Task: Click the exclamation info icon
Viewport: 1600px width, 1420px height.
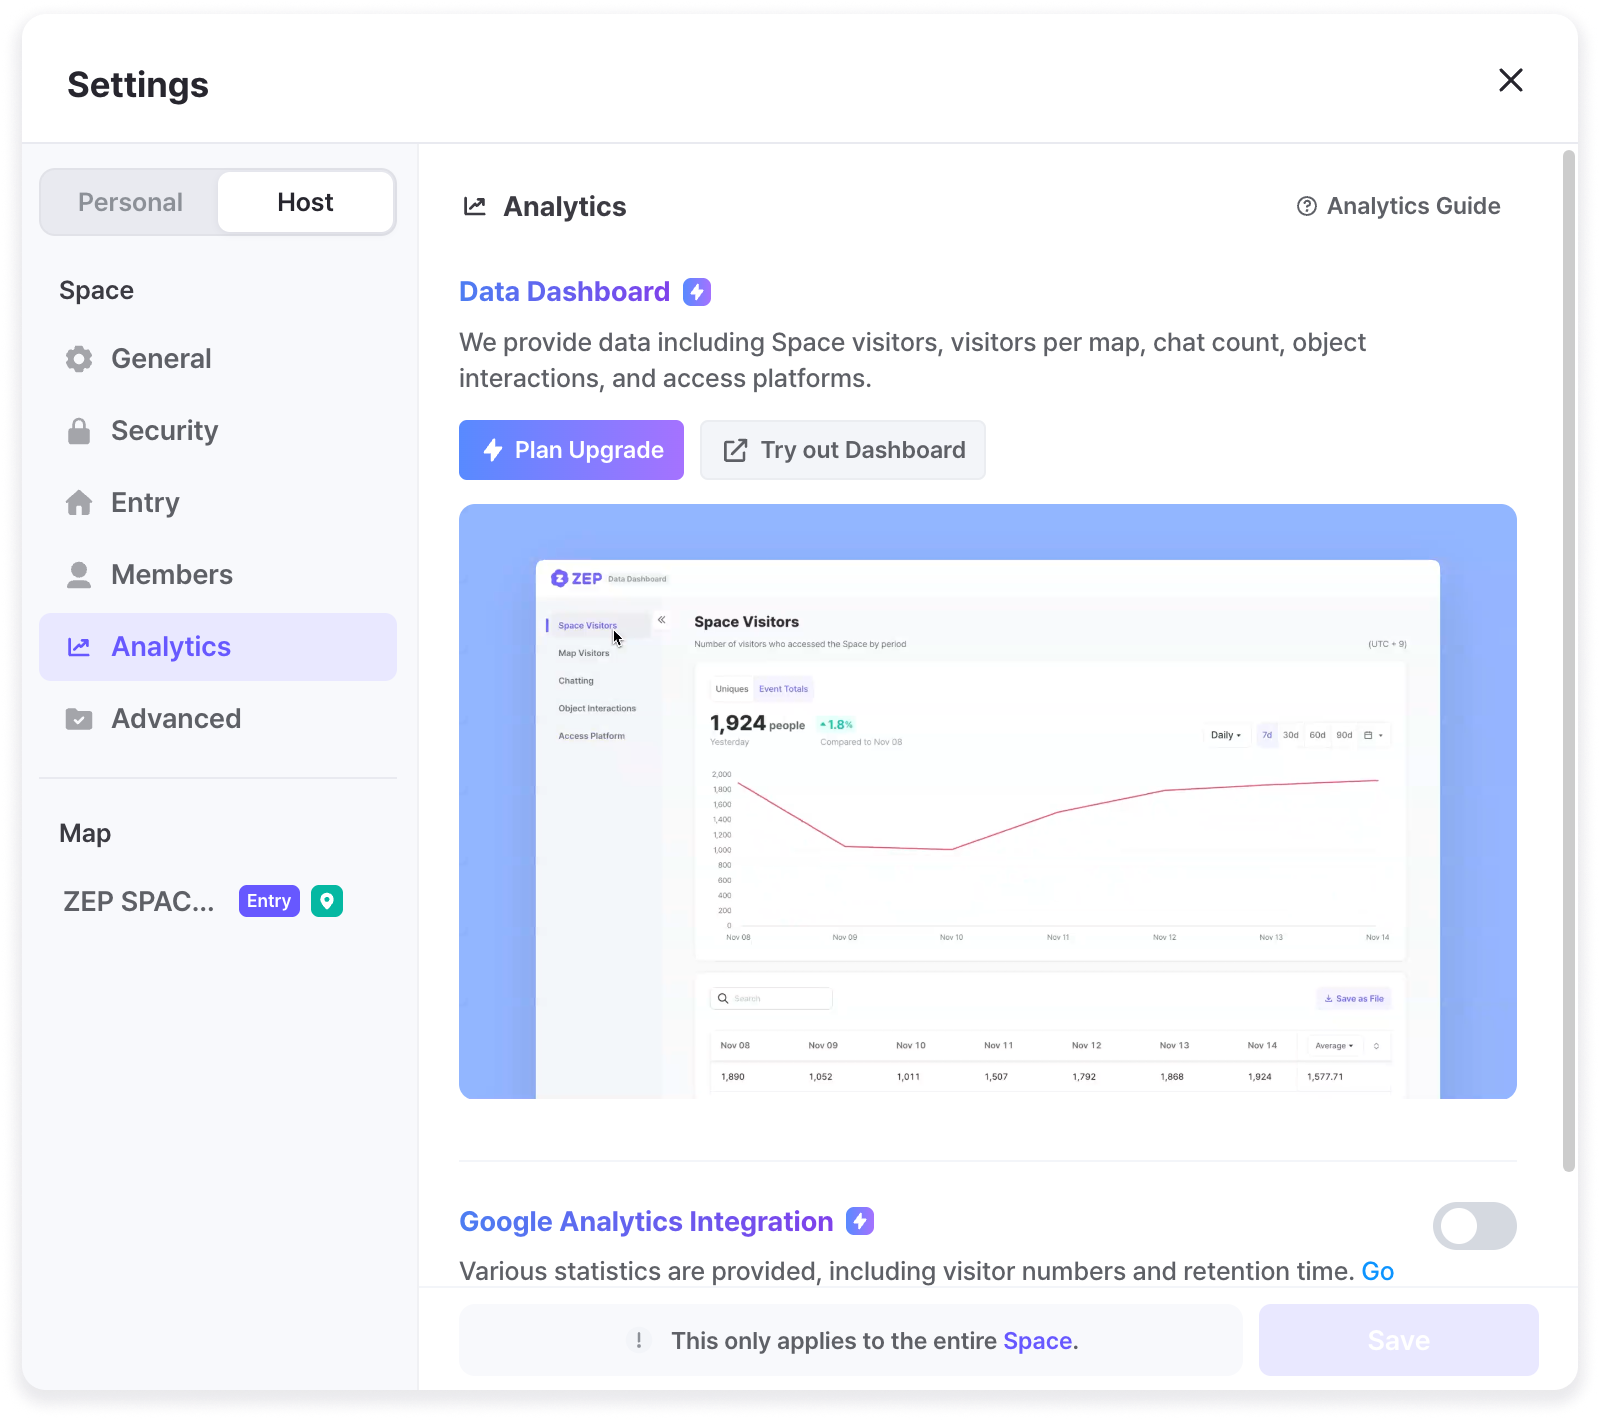Action: 639,1340
